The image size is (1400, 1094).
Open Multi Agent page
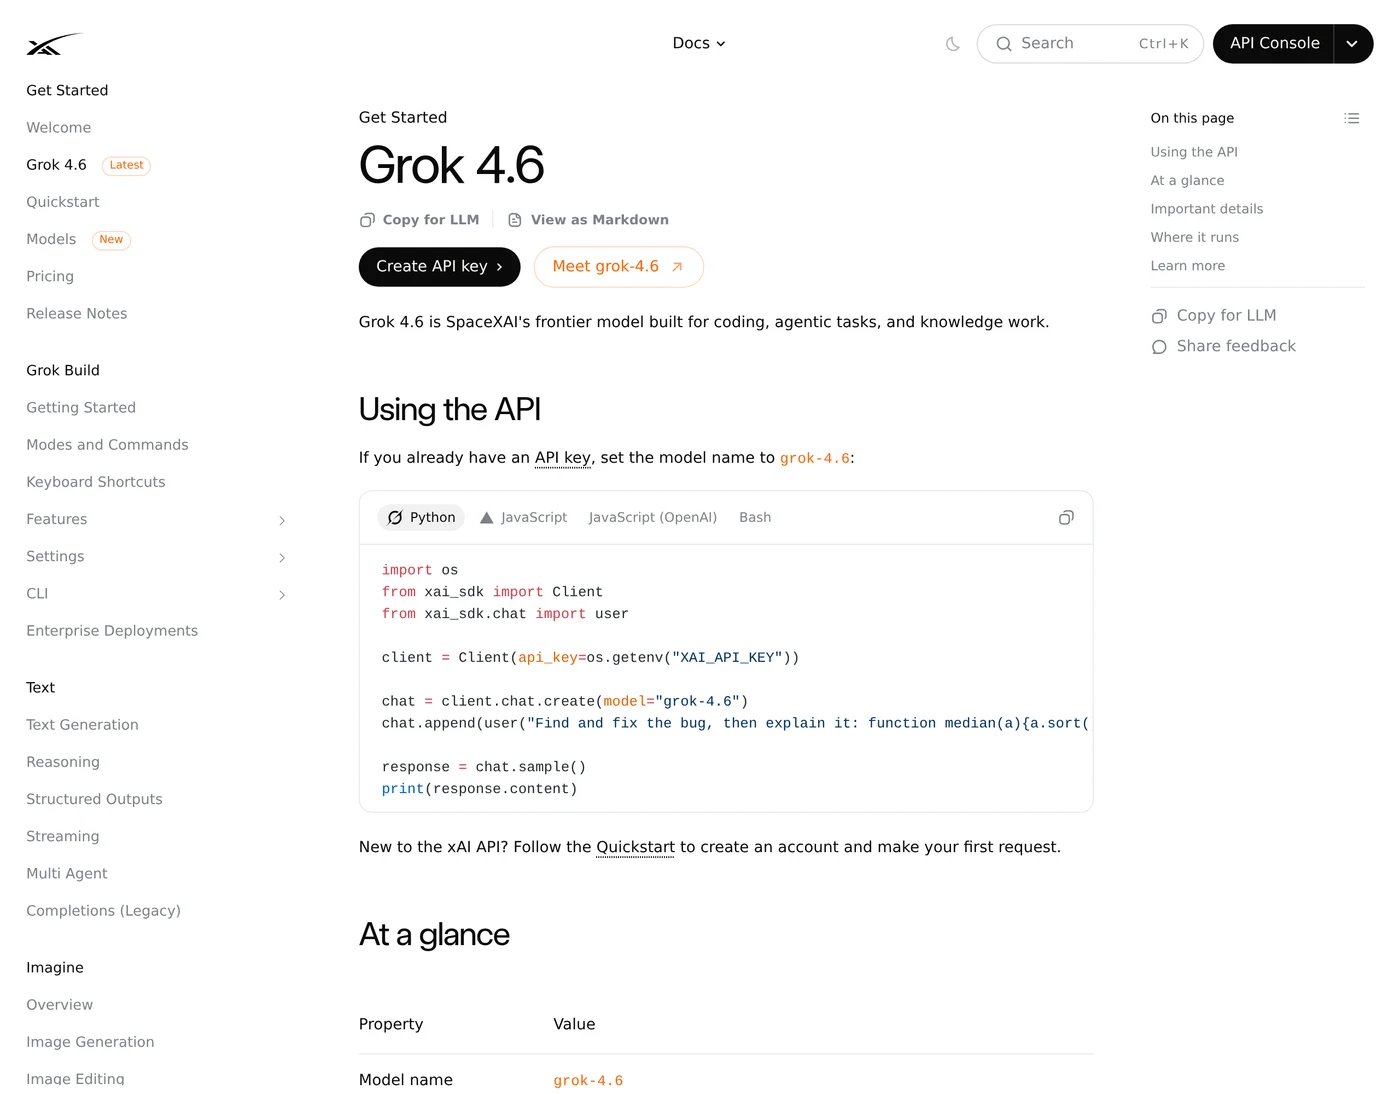pos(66,874)
